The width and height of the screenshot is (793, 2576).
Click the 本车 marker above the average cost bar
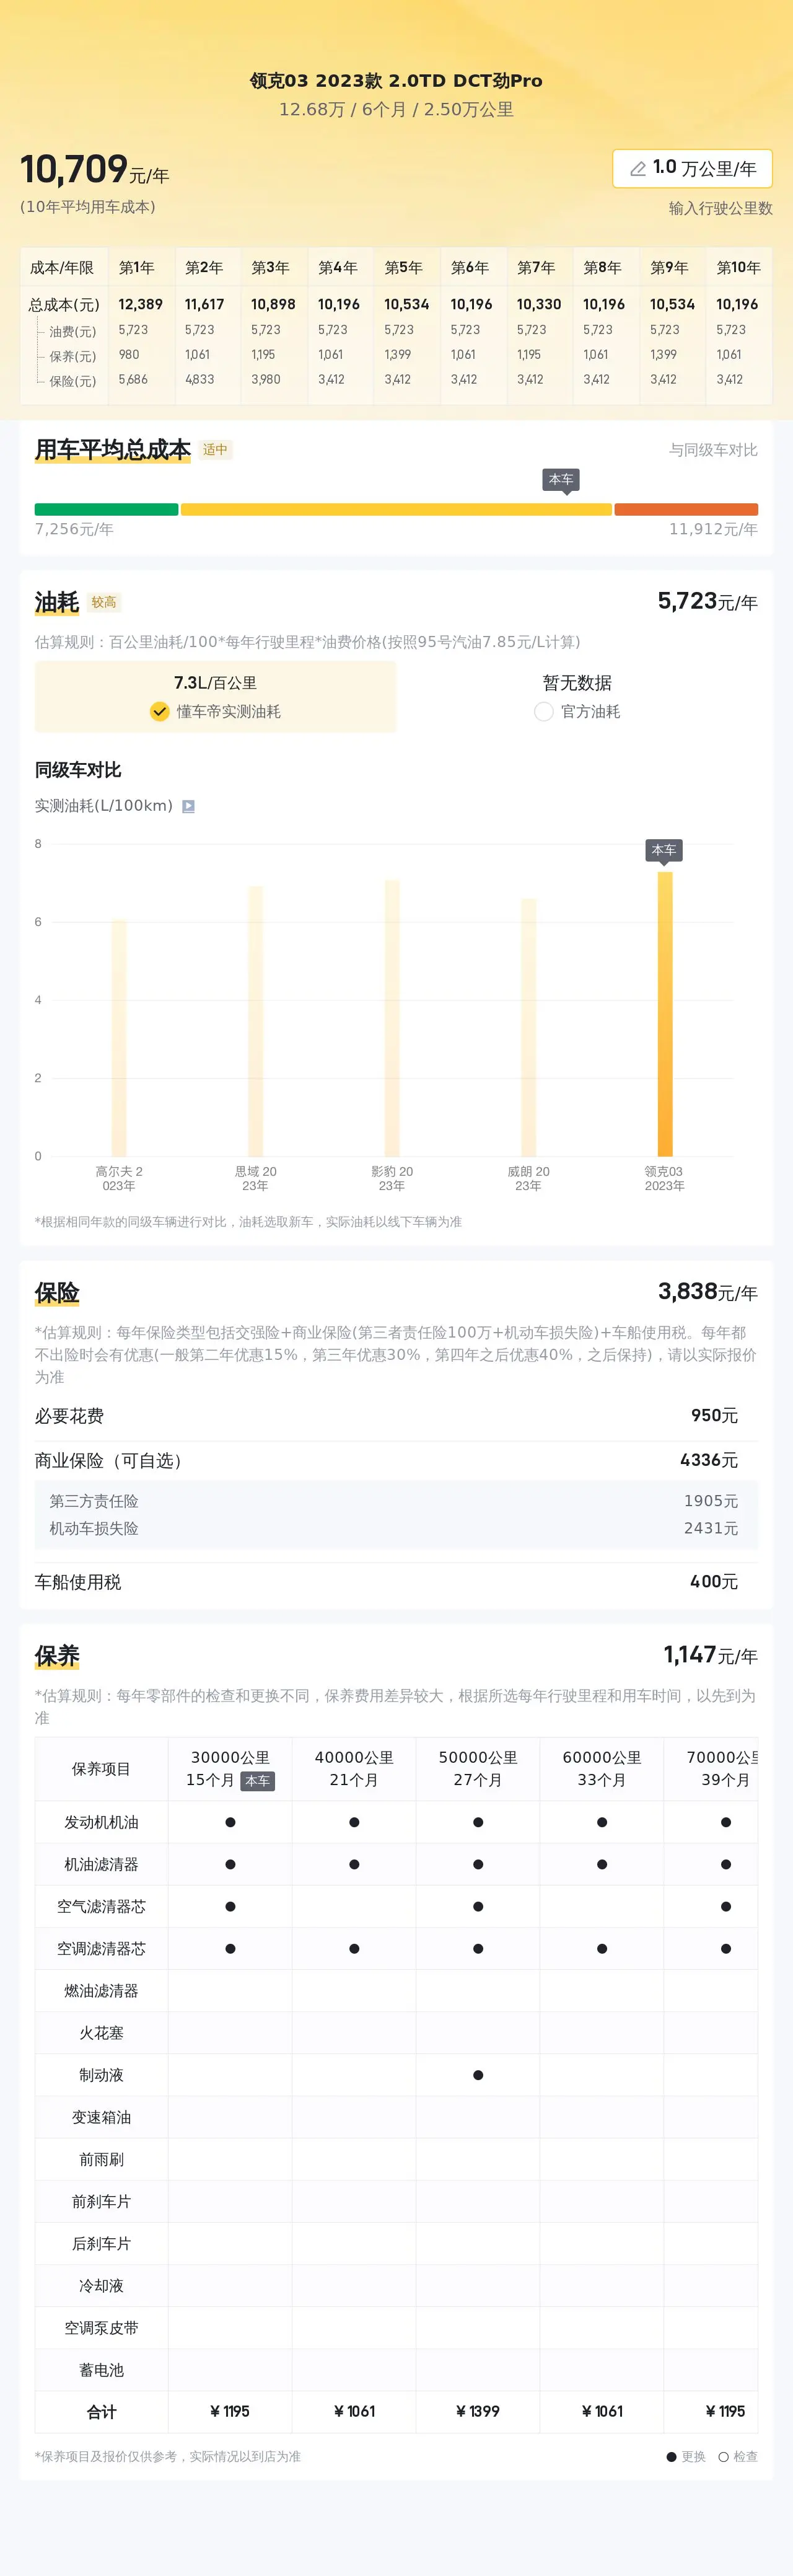tap(561, 480)
